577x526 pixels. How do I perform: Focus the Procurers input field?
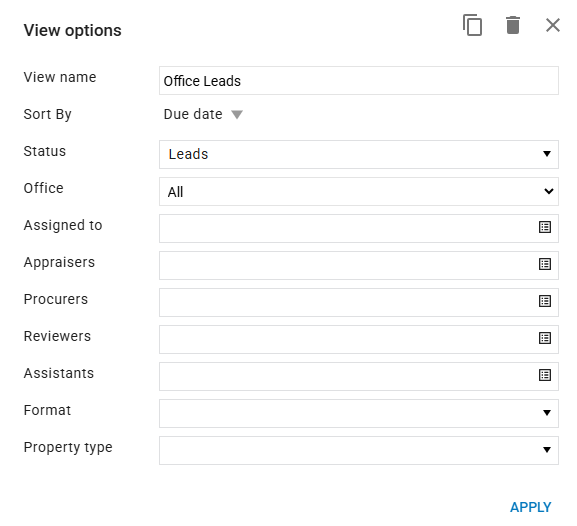[x=348, y=303]
